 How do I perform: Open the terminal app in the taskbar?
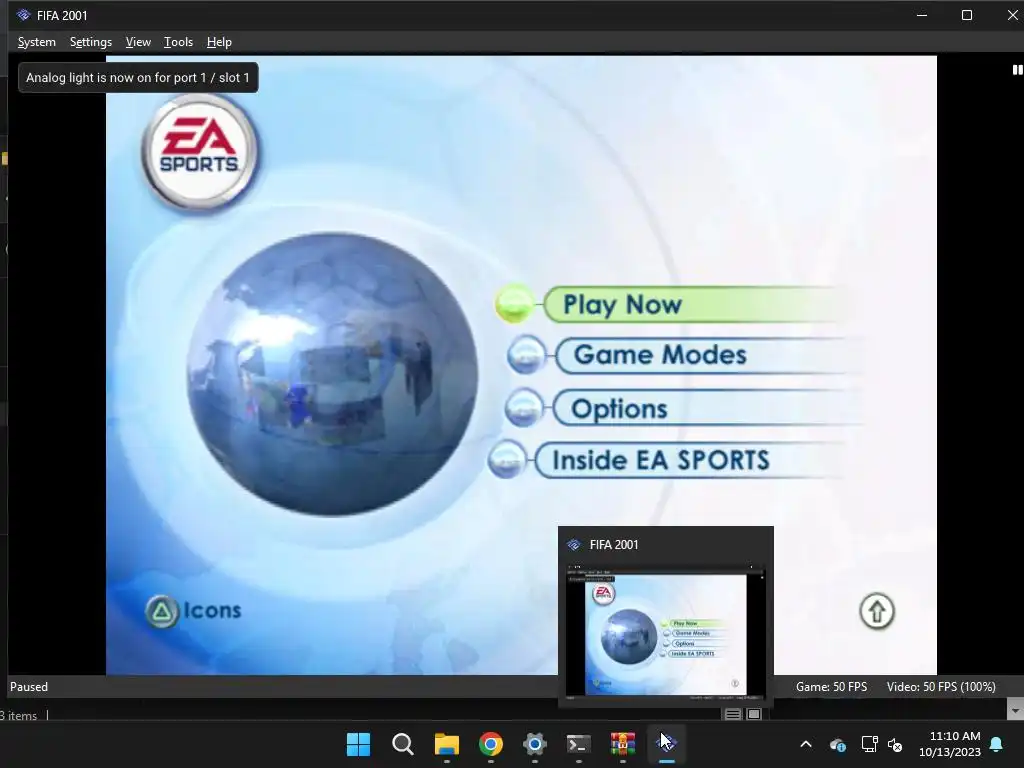[579, 744]
